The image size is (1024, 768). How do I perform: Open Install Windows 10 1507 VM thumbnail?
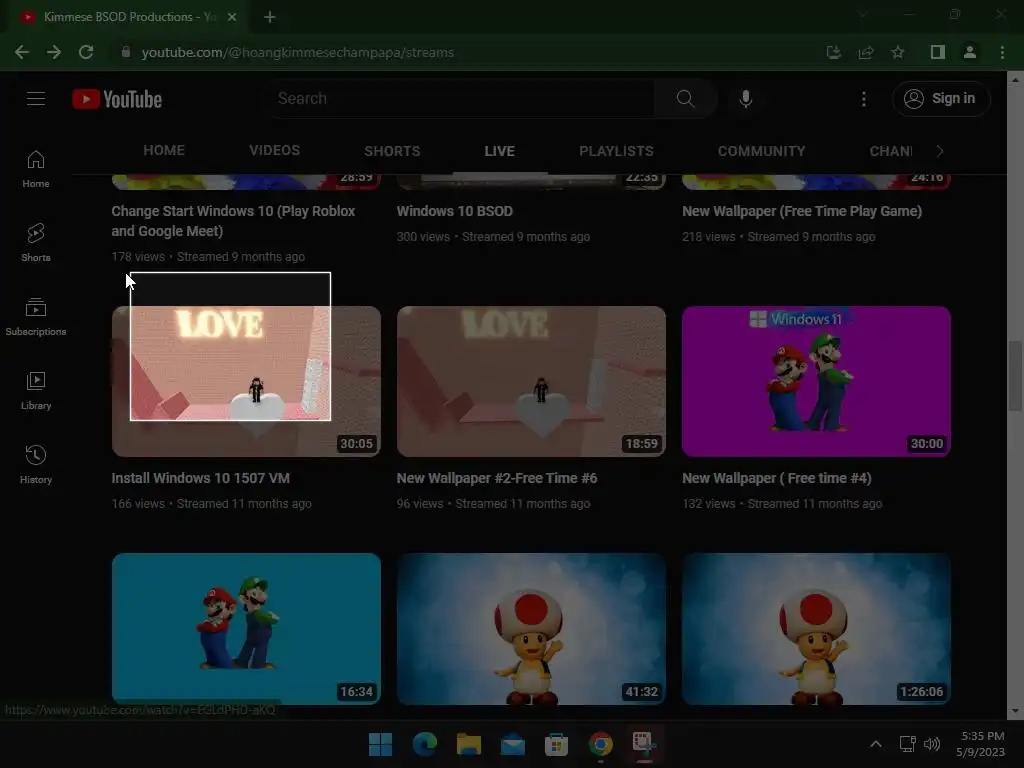click(246, 381)
